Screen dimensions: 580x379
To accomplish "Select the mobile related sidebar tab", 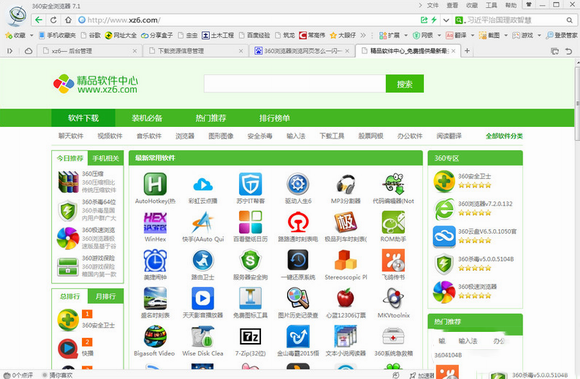I will pyautogui.click(x=105, y=158).
